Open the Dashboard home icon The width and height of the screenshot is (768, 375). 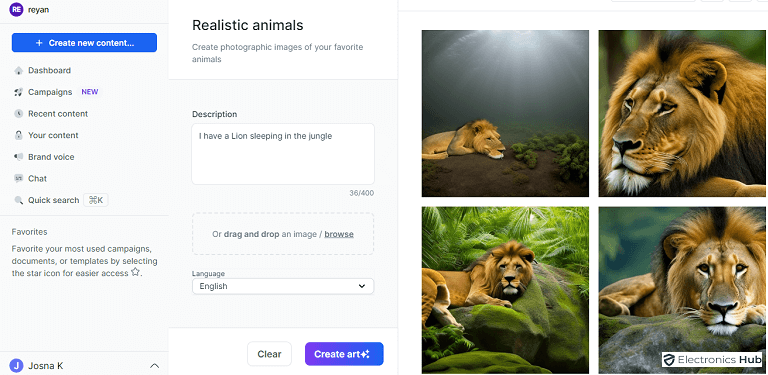point(19,70)
